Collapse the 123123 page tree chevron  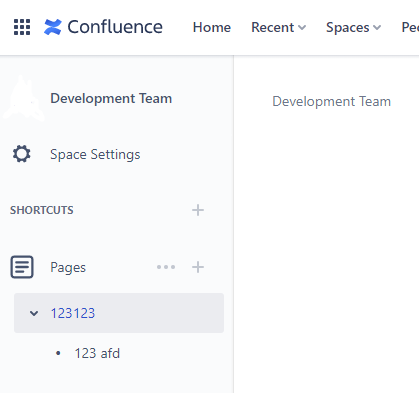pyautogui.click(x=34, y=313)
